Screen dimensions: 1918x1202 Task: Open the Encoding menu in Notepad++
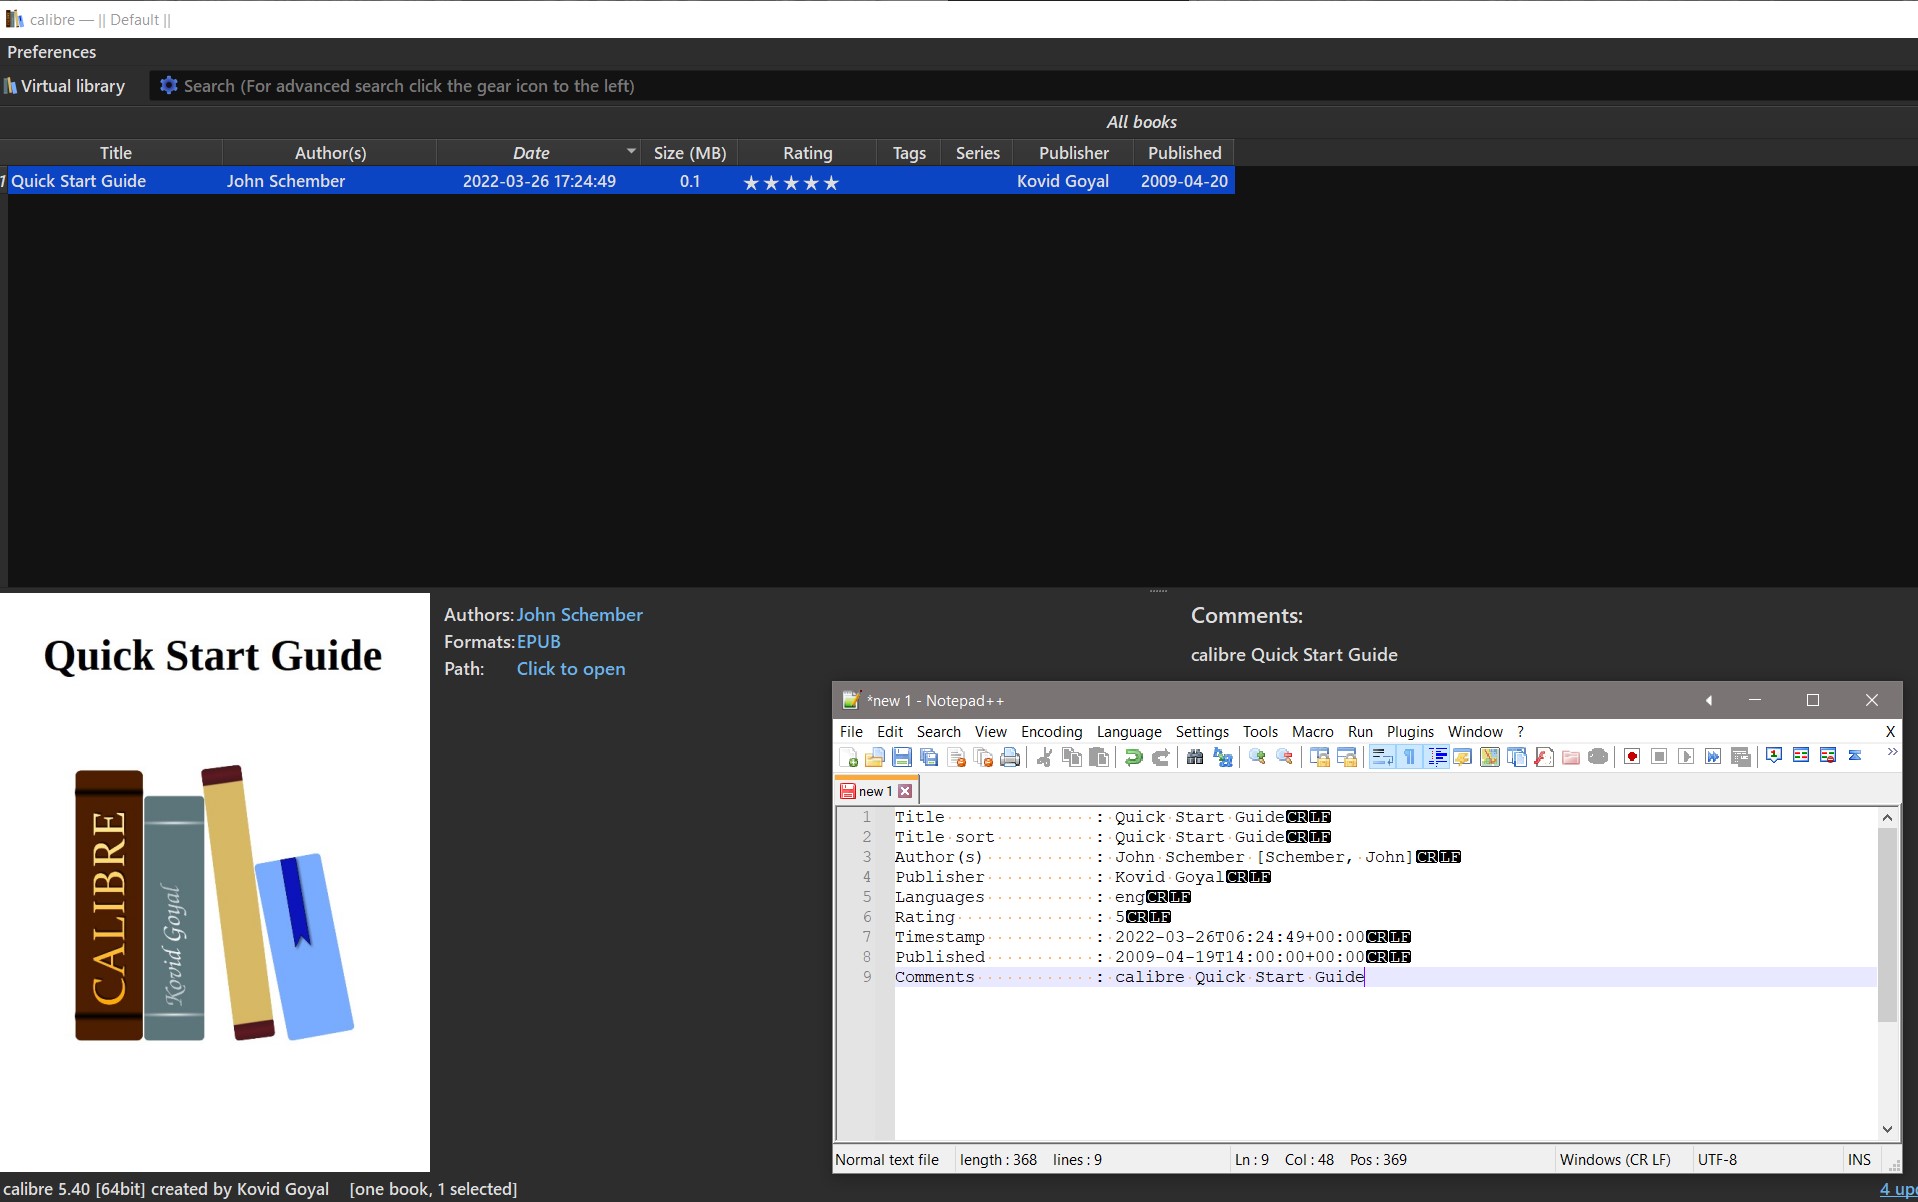click(1051, 732)
